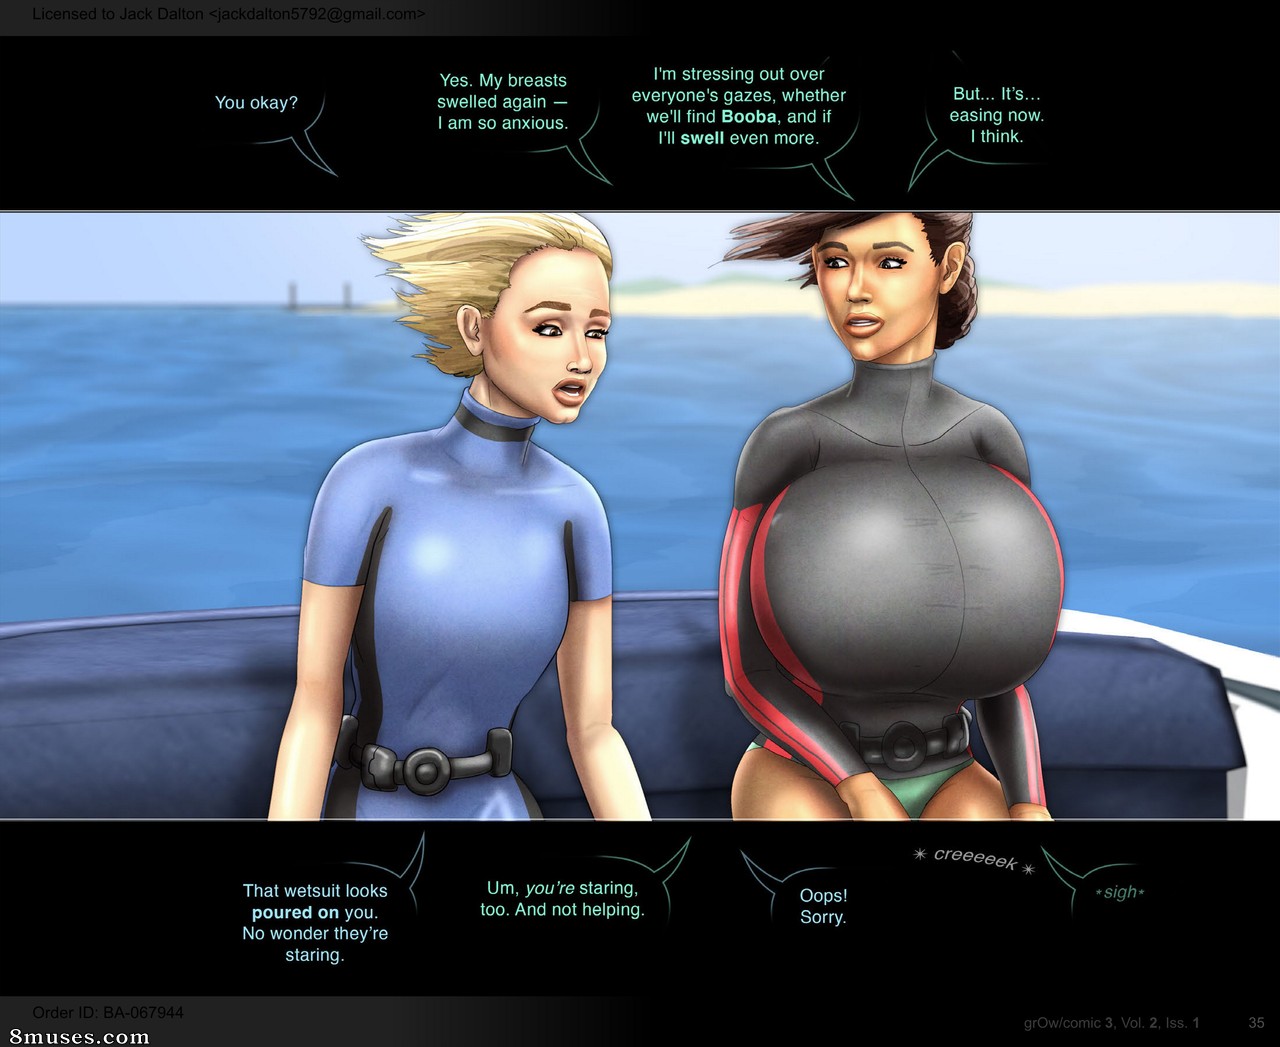Click the "Oops! Sorry." speech text
Image resolution: width=1280 pixels, height=1047 pixels.
823,906
